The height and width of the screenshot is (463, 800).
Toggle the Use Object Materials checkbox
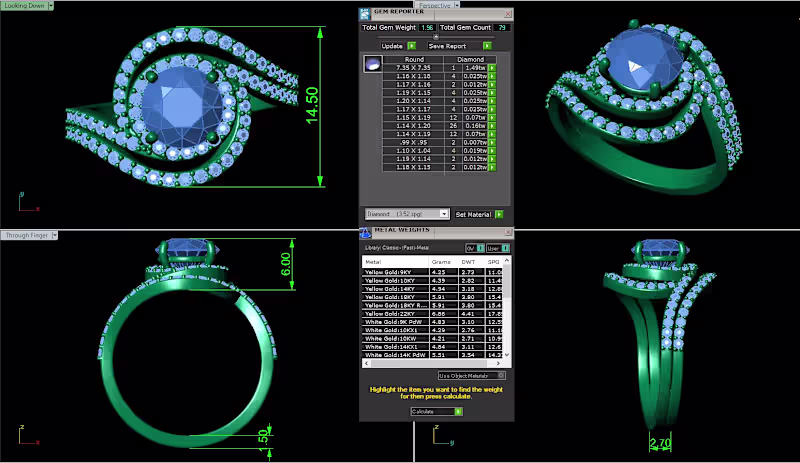(x=501, y=376)
